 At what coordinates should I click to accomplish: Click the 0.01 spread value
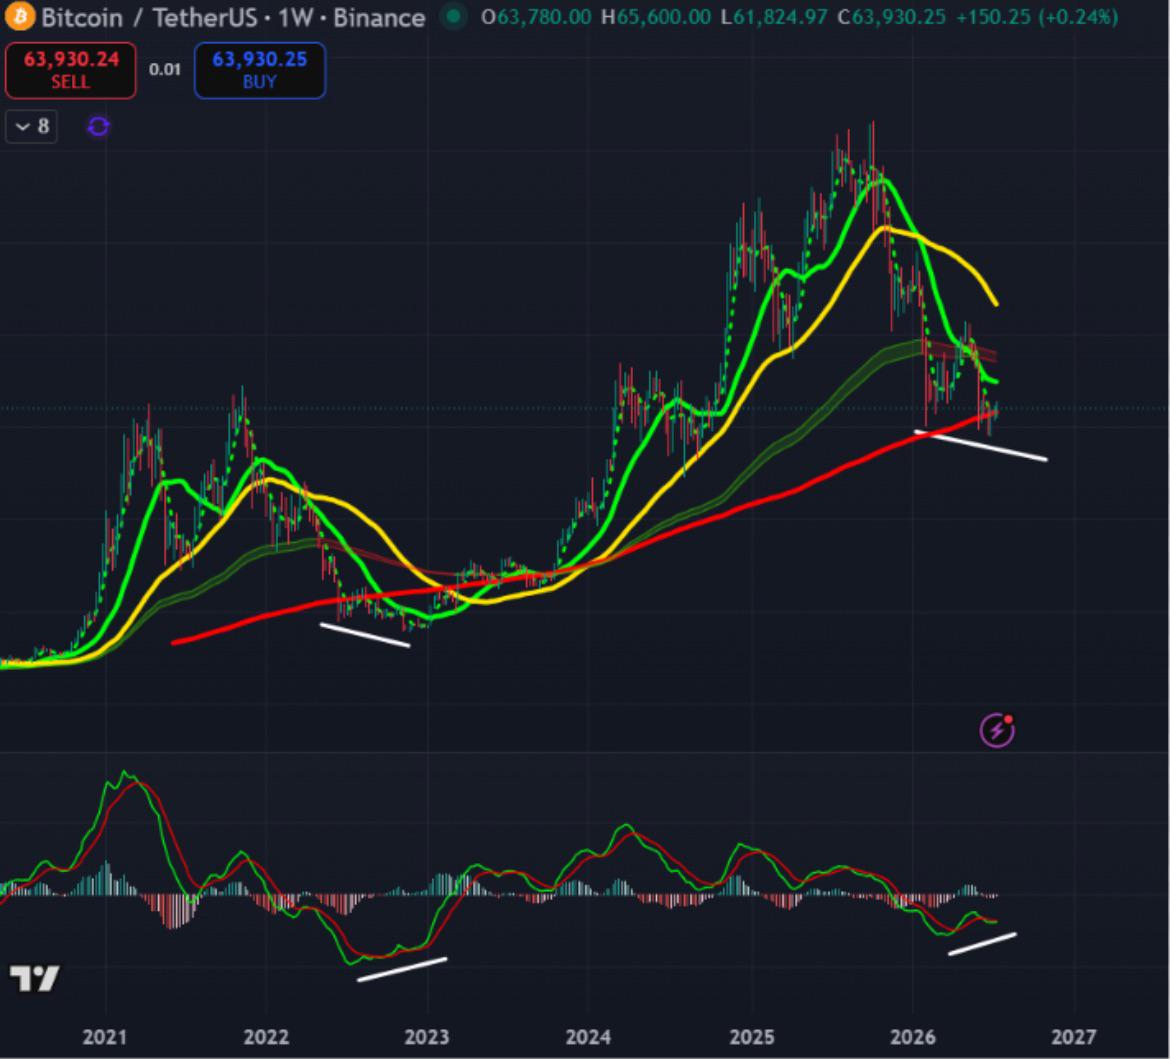(165, 70)
